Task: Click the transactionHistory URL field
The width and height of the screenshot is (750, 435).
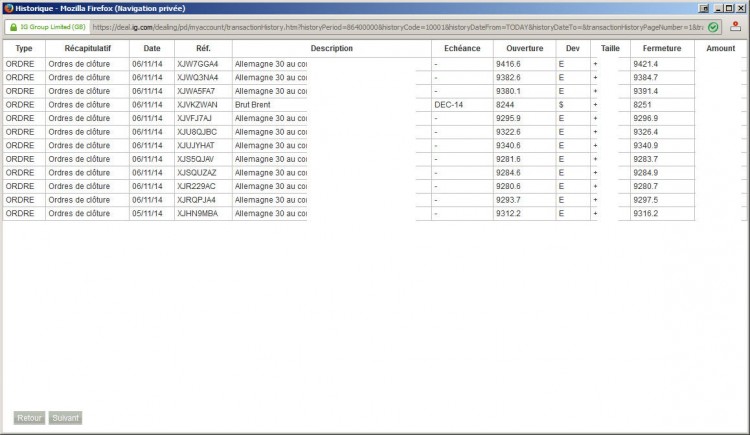Action: [397, 27]
